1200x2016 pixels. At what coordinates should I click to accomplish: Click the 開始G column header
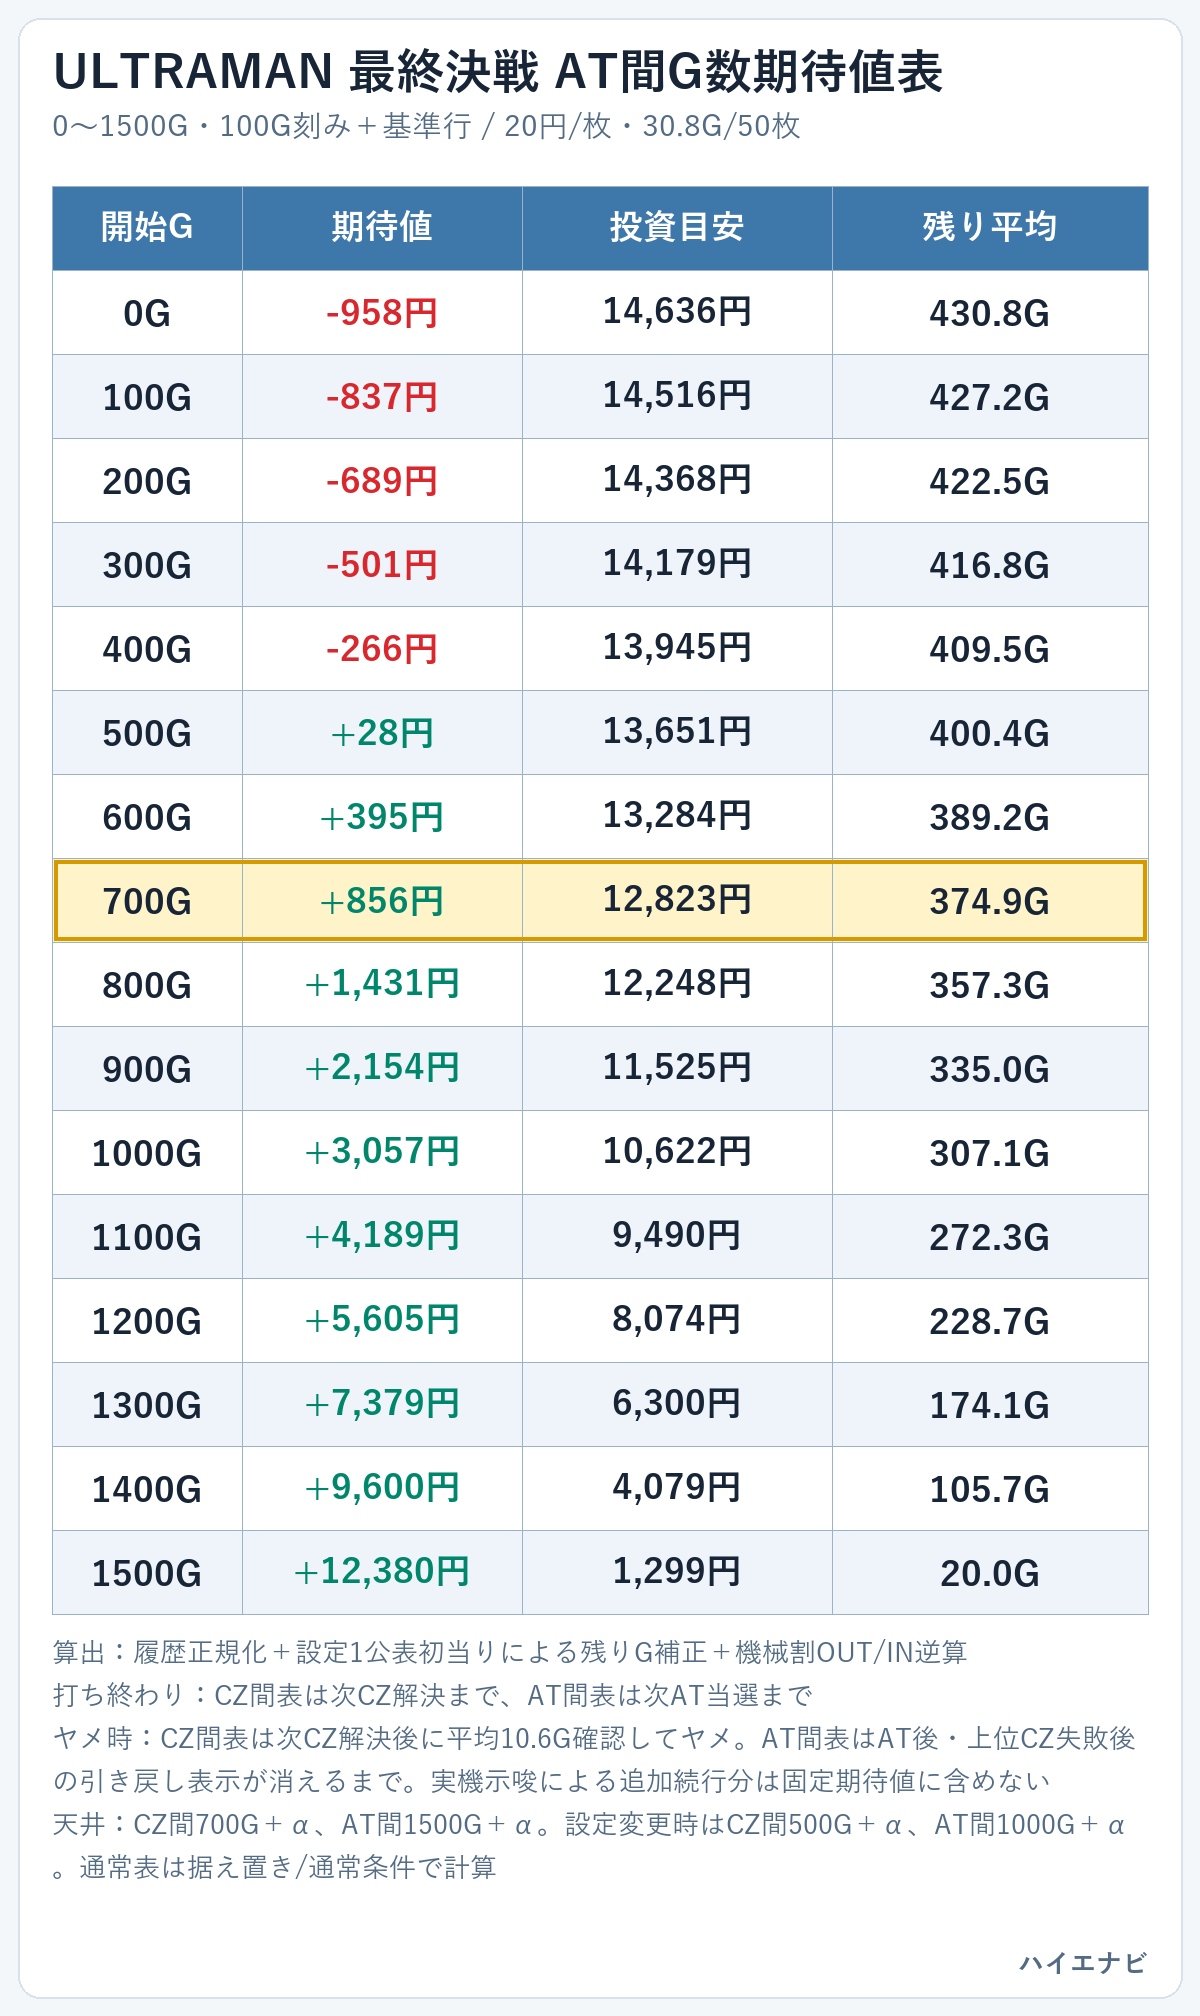pyautogui.click(x=147, y=228)
